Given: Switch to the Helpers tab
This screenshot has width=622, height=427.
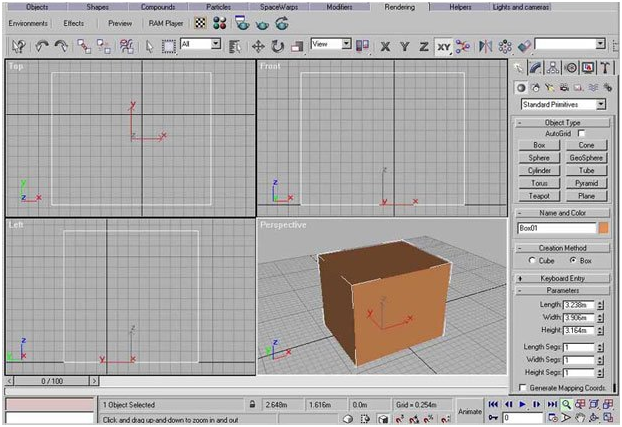Looking at the screenshot, I should coord(461,7).
